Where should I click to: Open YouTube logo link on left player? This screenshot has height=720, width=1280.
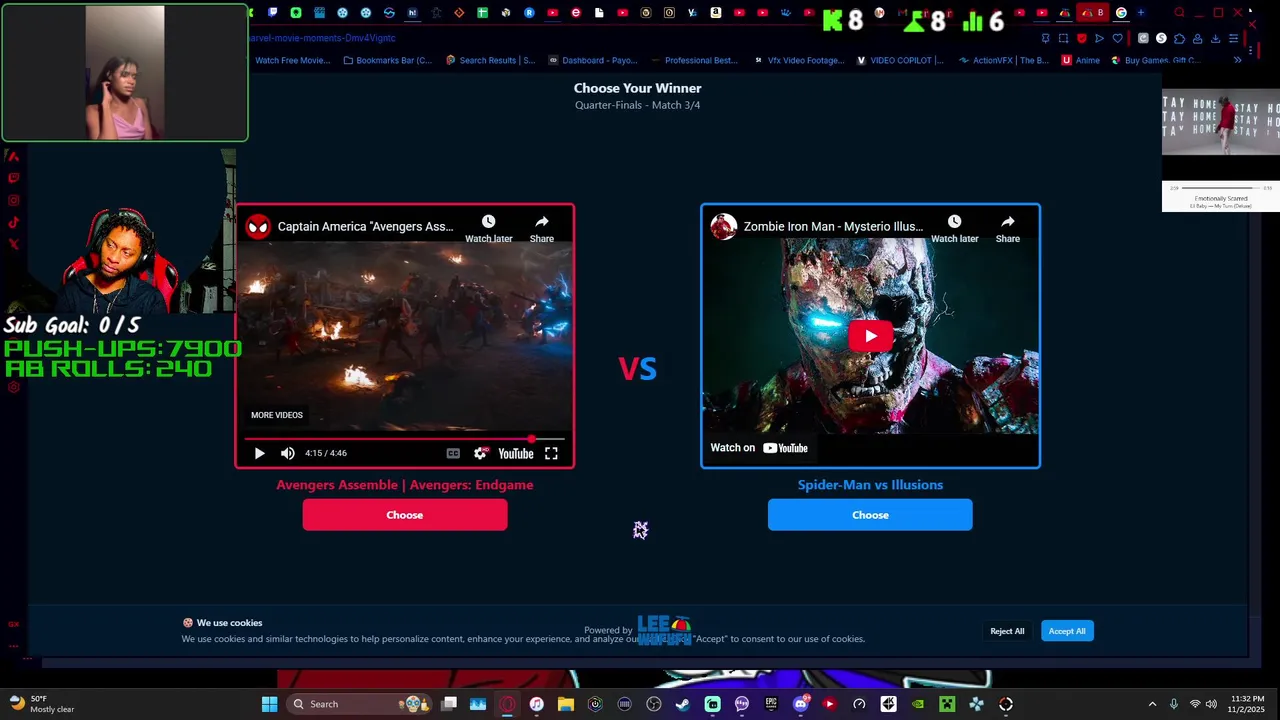click(x=516, y=453)
